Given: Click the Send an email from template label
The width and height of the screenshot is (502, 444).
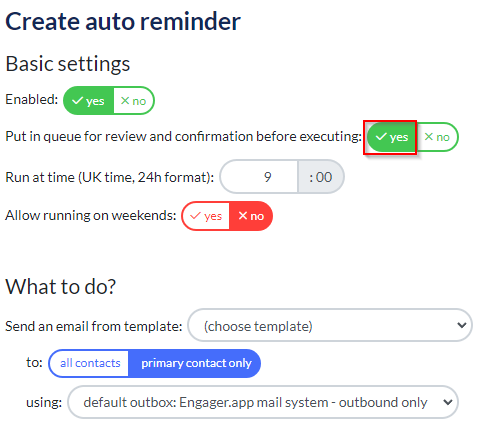Looking at the screenshot, I should pyautogui.click(x=94, y=326).
